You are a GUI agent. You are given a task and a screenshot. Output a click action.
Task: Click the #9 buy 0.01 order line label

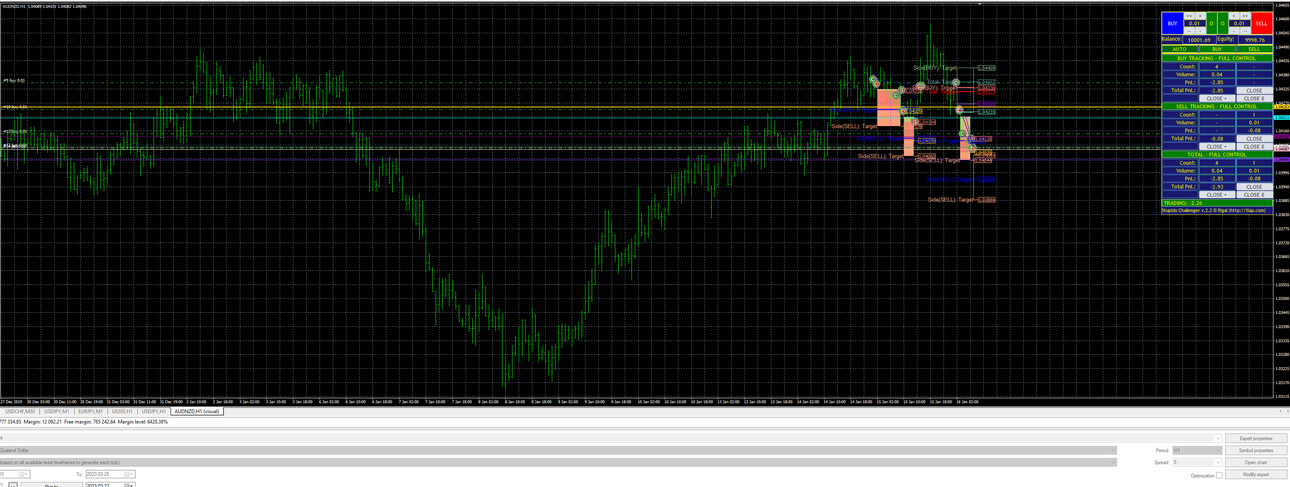14,81
